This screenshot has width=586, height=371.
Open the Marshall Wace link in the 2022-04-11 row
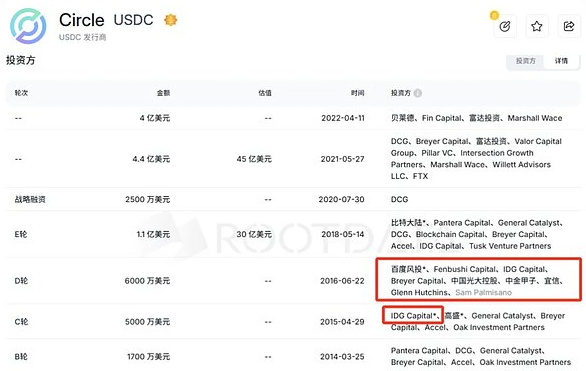(535, 118)
